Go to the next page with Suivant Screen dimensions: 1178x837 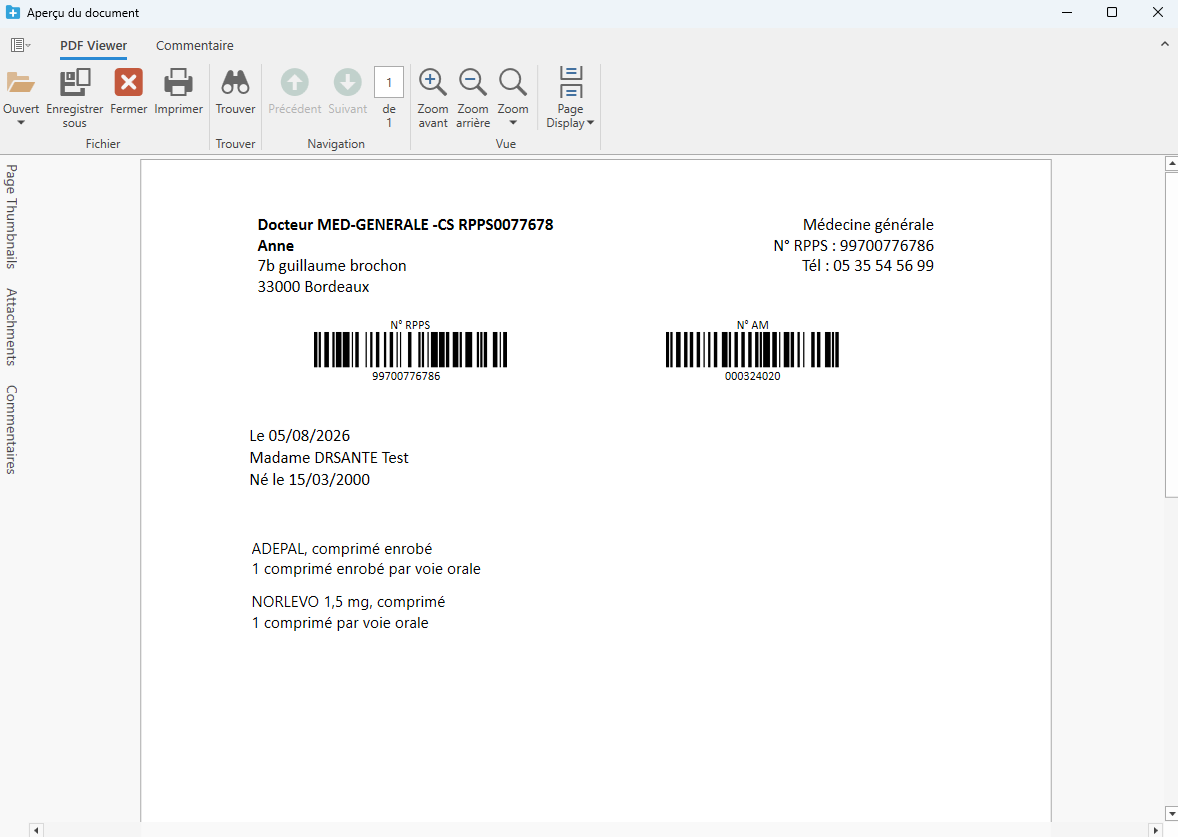click(x=348, y=83)
